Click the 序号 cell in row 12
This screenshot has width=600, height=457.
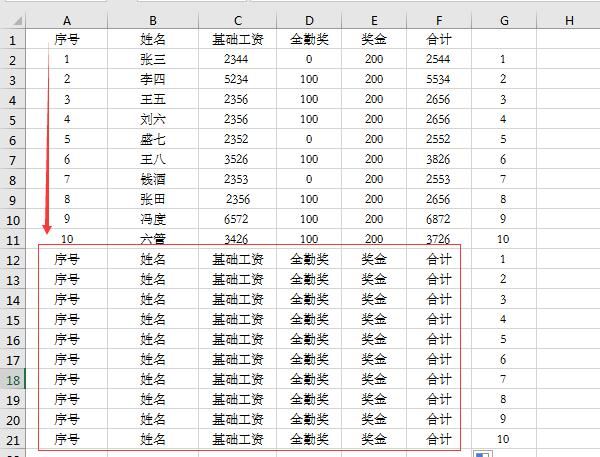67,259
